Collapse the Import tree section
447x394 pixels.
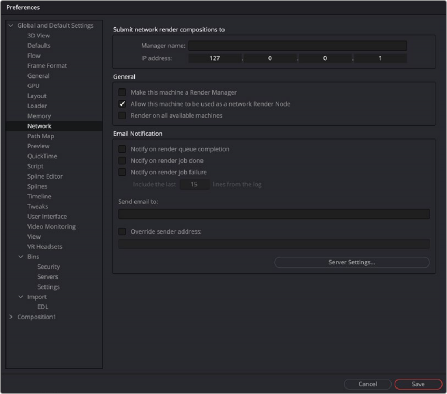(21, 297)
